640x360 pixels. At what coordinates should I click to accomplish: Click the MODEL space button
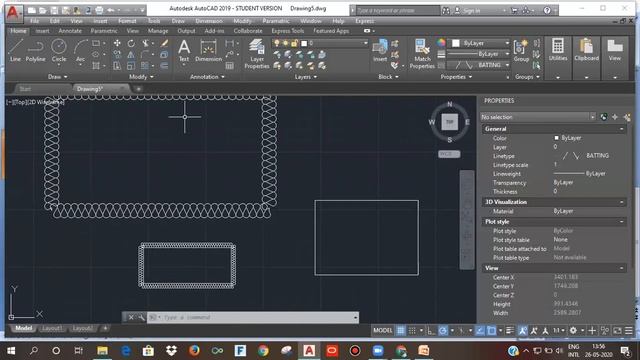pos(382,330)
